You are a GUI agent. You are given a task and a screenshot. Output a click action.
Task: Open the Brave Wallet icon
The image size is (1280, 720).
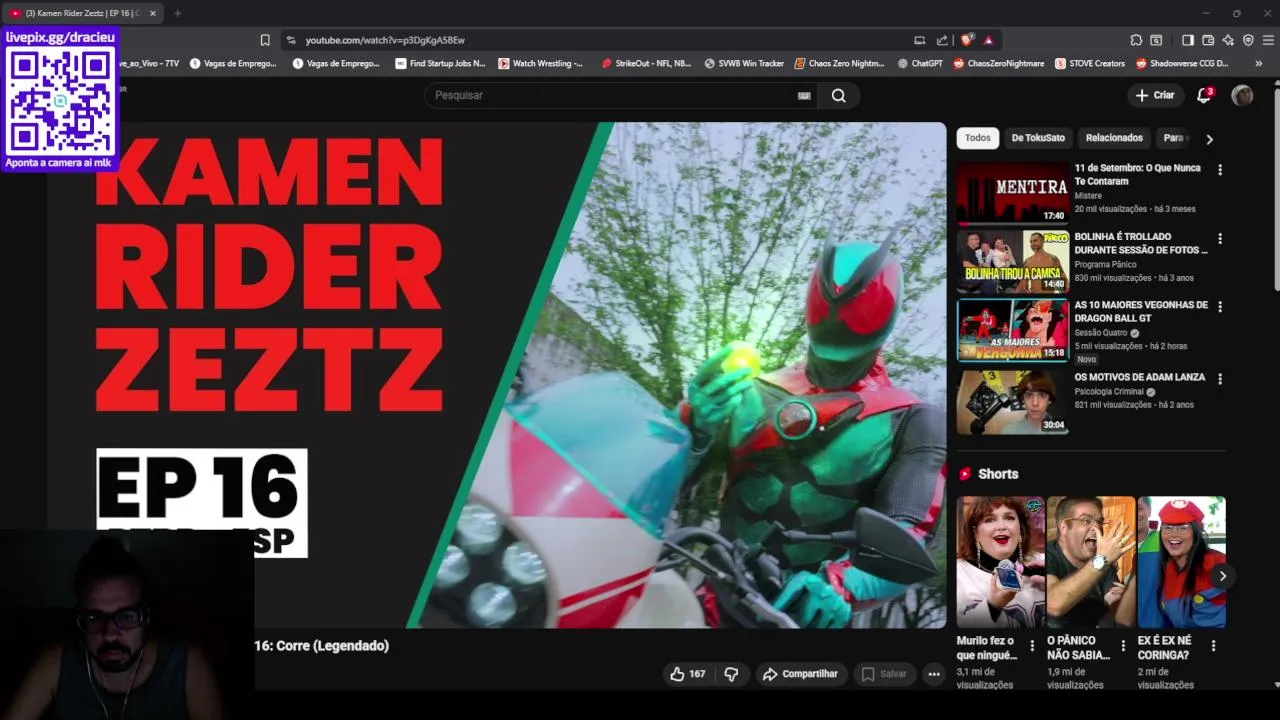click(1208, 40)
